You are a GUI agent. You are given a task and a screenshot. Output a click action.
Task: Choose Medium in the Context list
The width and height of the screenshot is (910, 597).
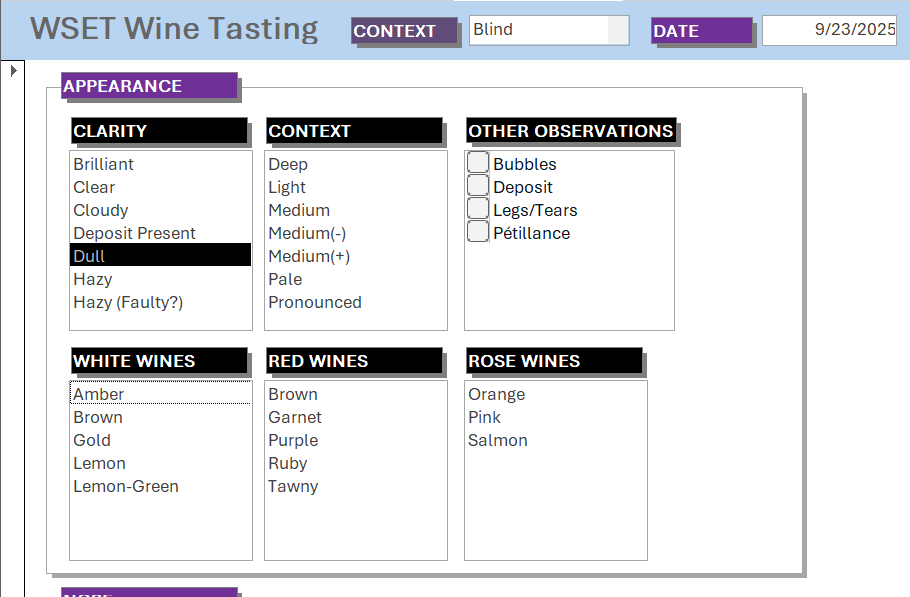(356, 210)
